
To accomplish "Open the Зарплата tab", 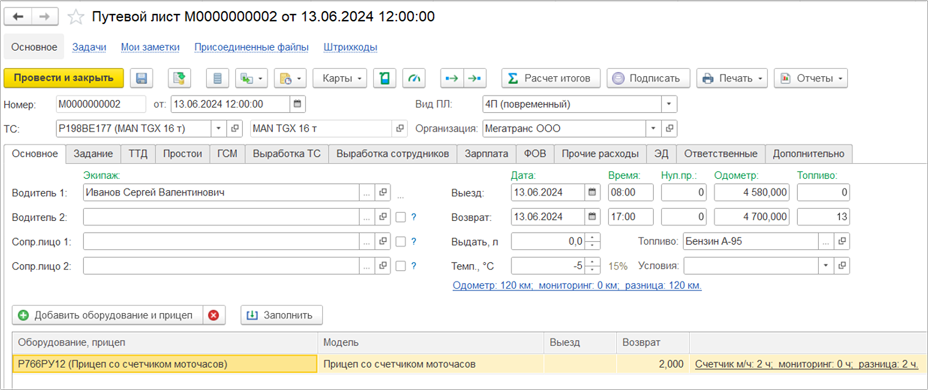I will pos(486,154).
